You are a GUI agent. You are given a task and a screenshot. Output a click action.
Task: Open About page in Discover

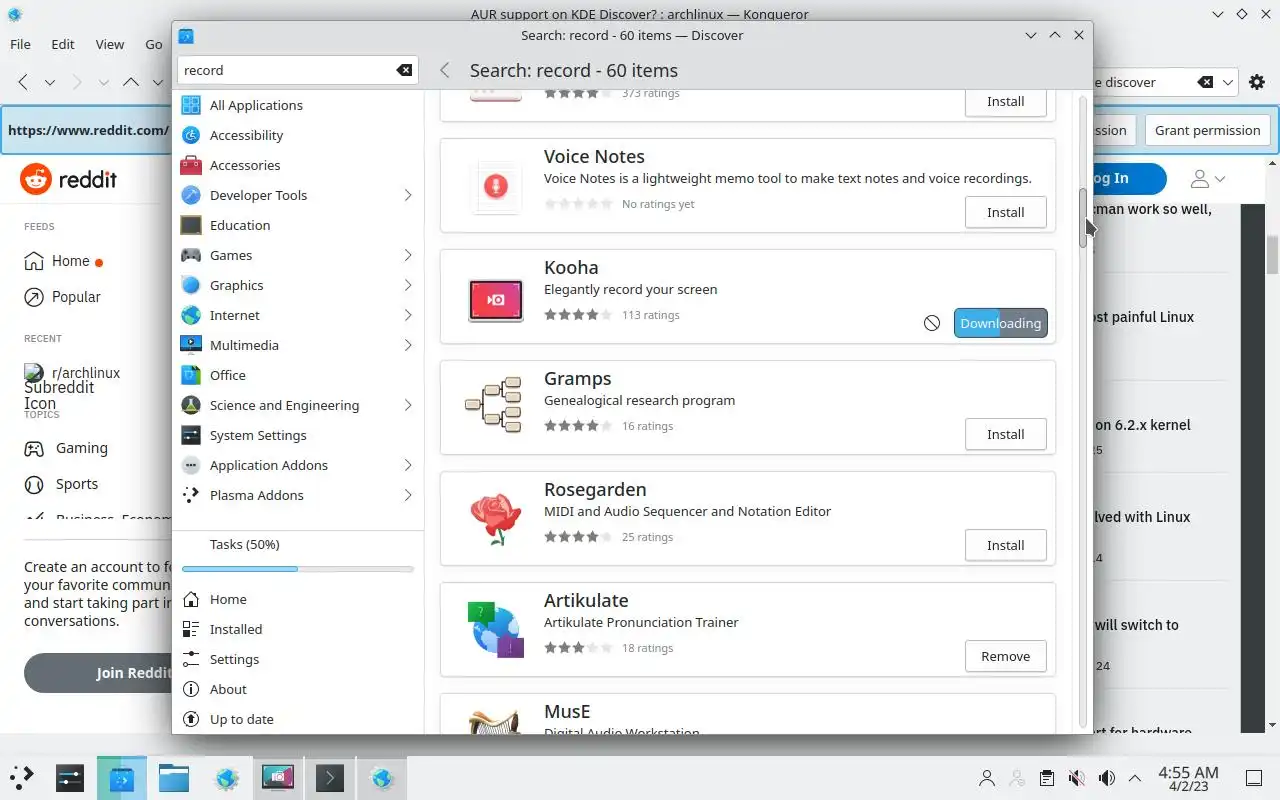[x=298, y=689]
